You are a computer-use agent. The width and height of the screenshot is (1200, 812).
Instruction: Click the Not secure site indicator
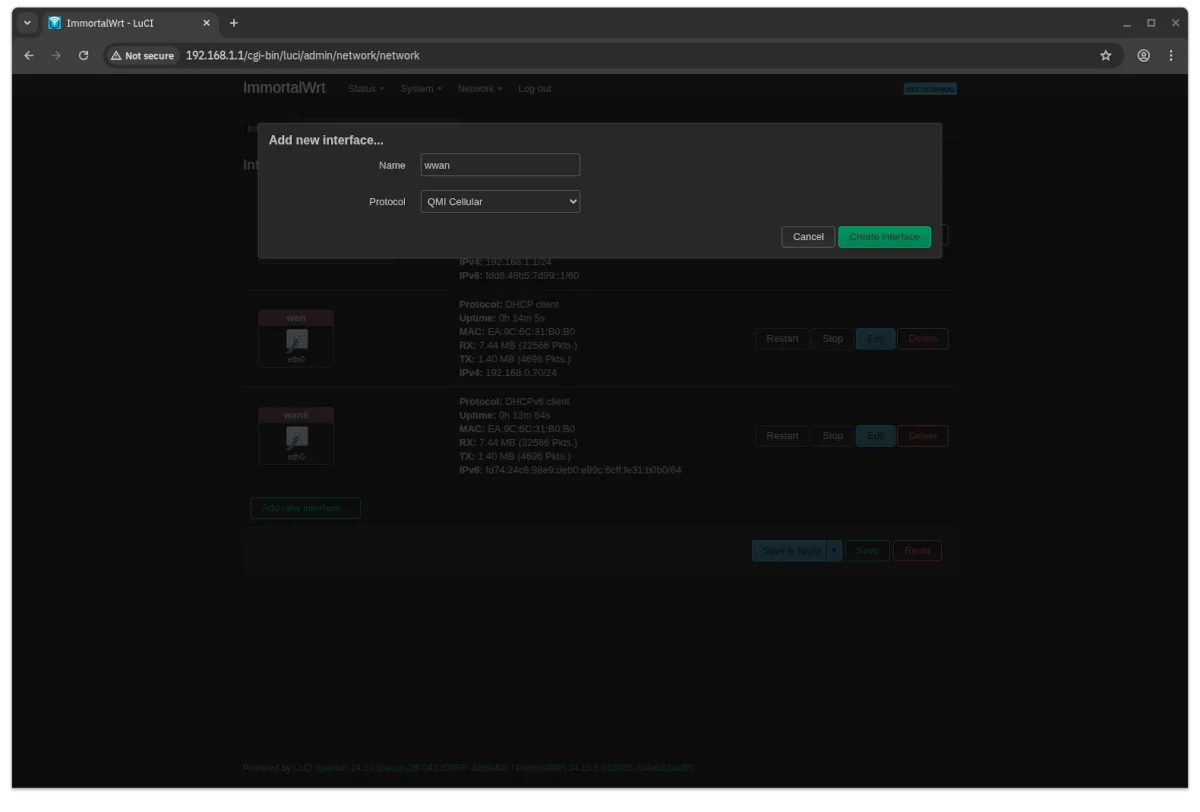(x=143, y=56)
